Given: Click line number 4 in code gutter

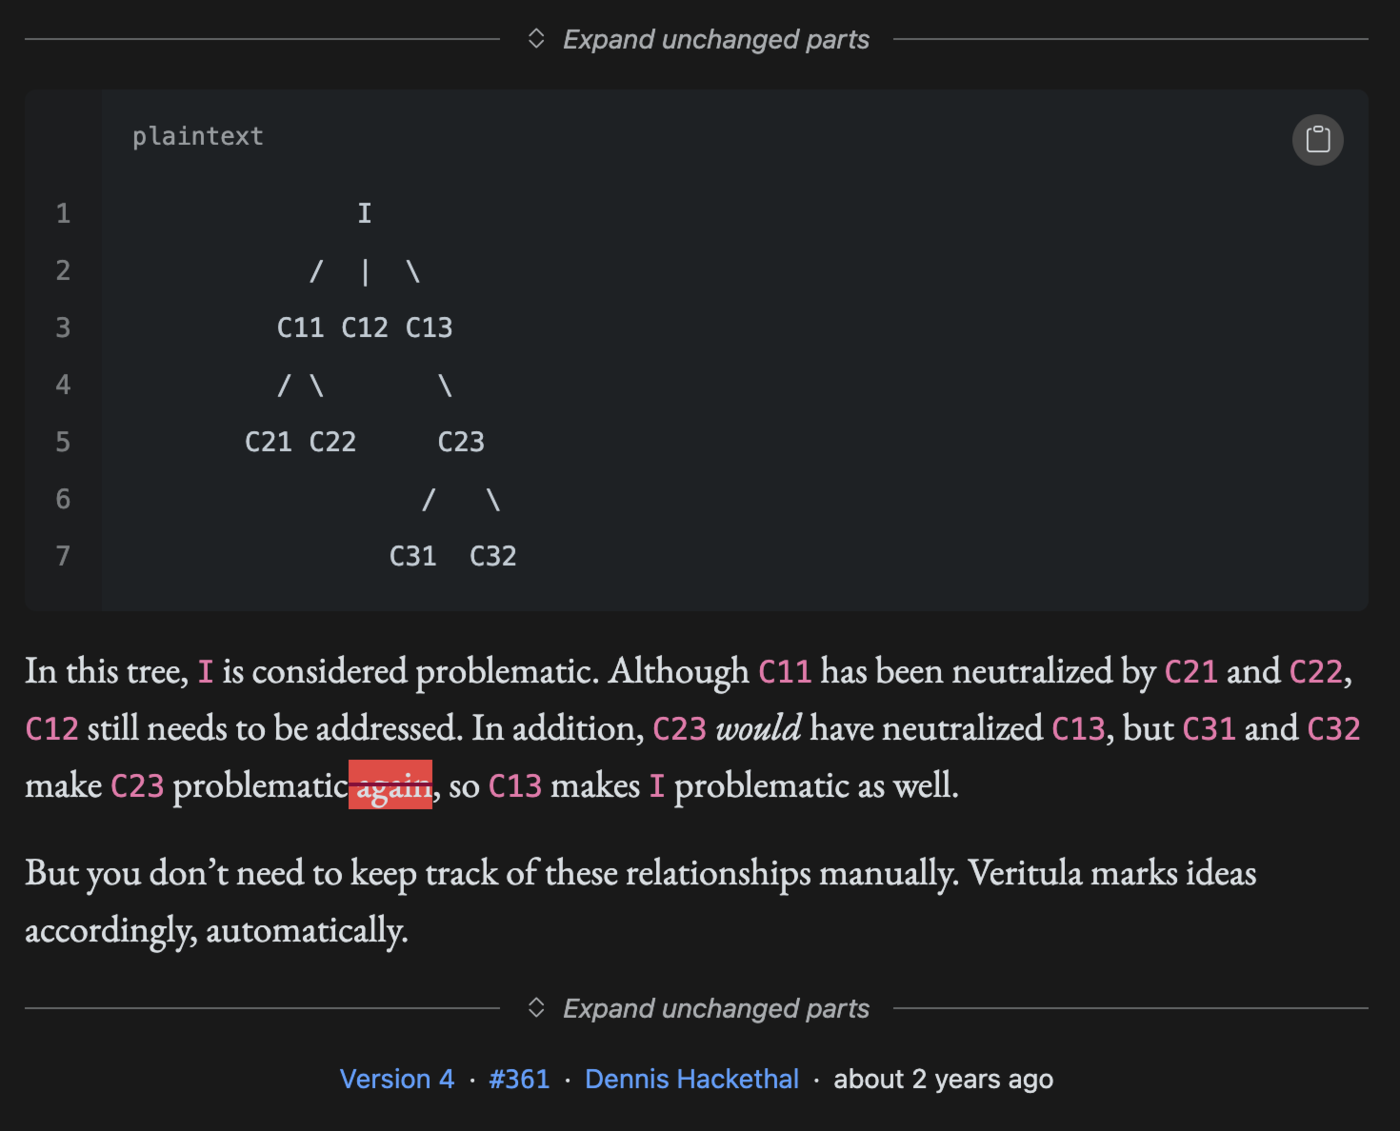Looking at the screenshot, I should 63,385.
